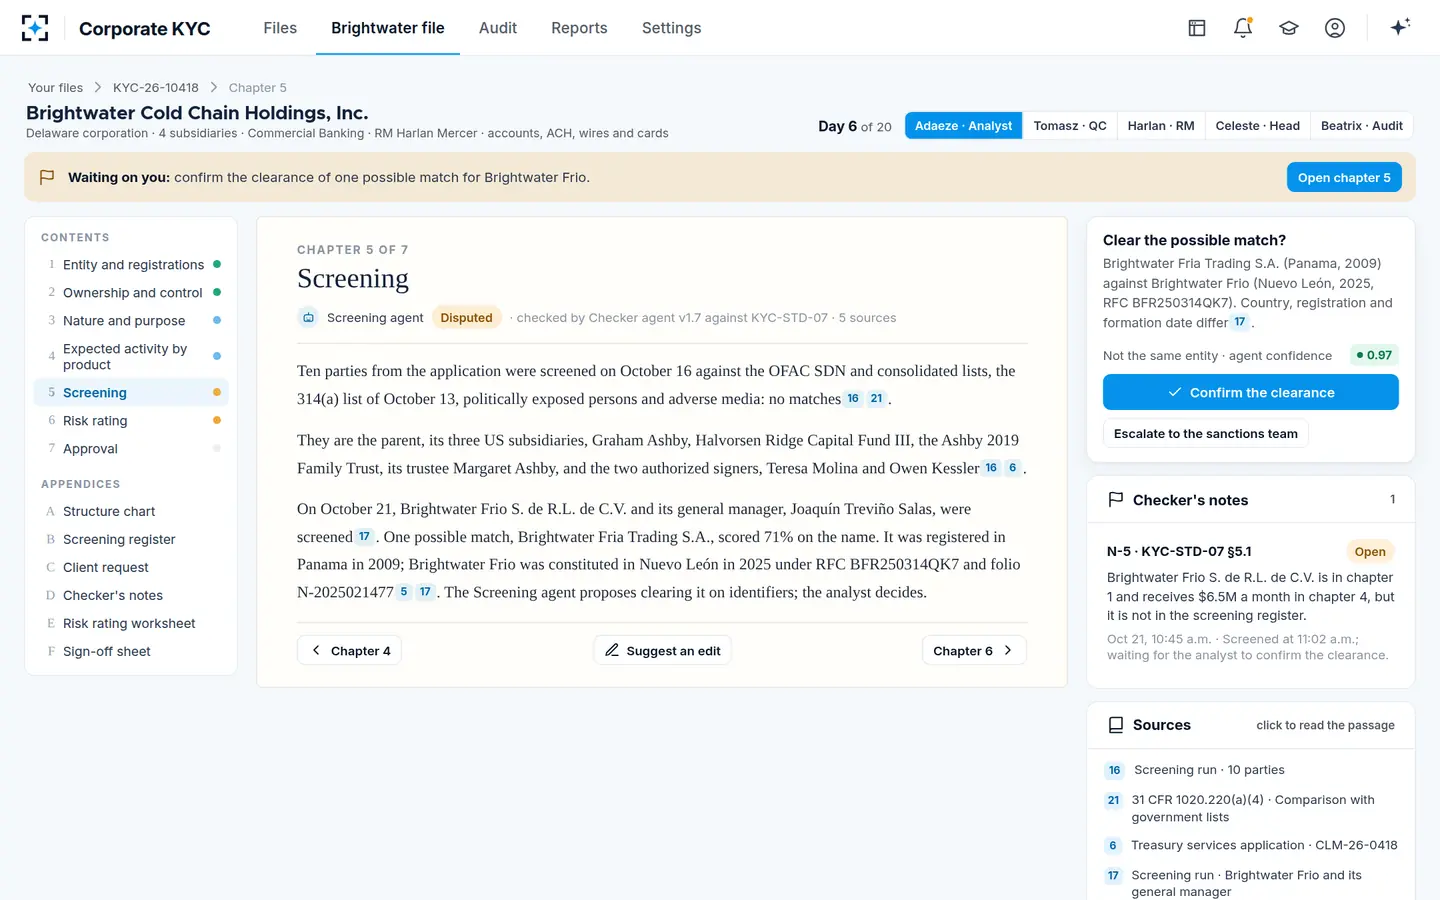Click the flag icon in waiting banner
This screenshot has height=900, width=1440.
pos(46,177)
